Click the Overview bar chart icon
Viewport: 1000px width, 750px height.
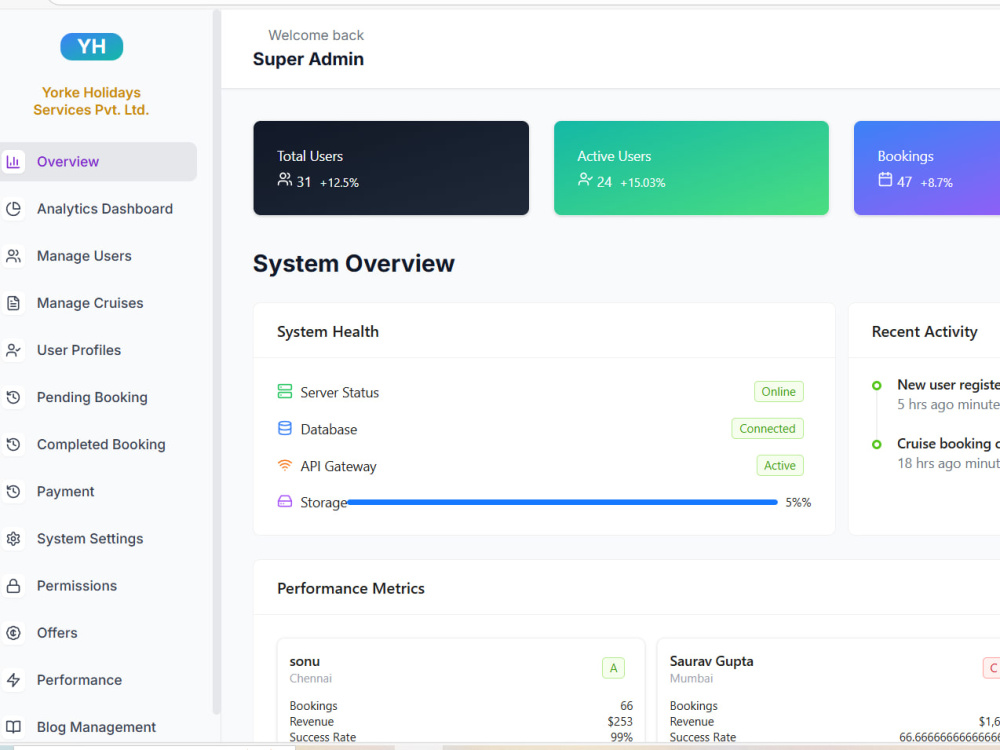[x=13, y=161]
